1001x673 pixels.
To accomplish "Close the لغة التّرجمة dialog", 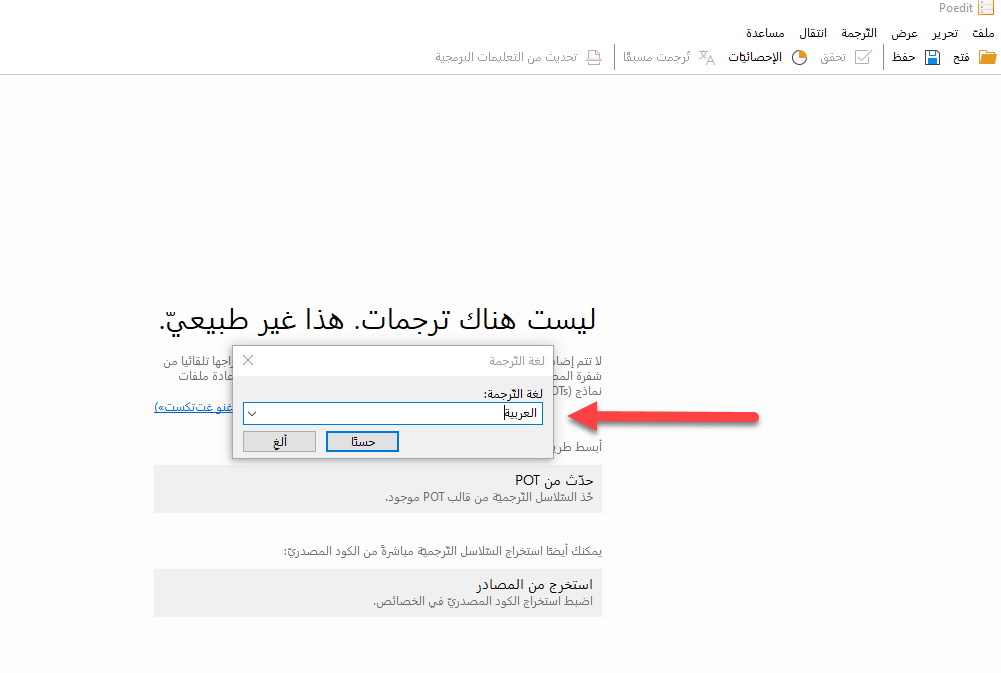I will coord(248,361).
